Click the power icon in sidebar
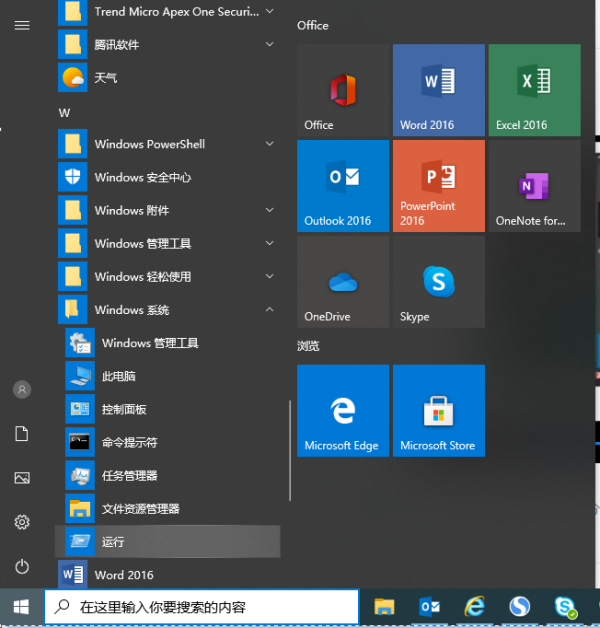600x628 pixels. point(22,566)
